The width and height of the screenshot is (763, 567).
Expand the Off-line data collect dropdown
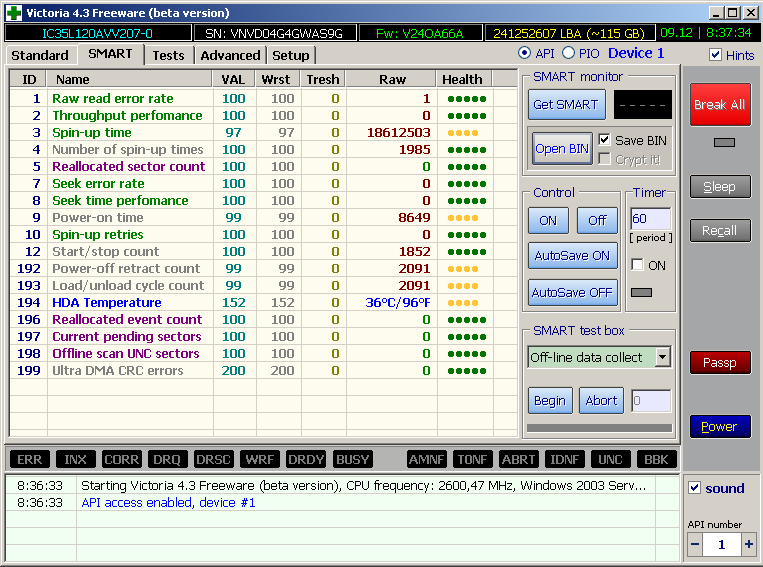[x=662, y=357]
